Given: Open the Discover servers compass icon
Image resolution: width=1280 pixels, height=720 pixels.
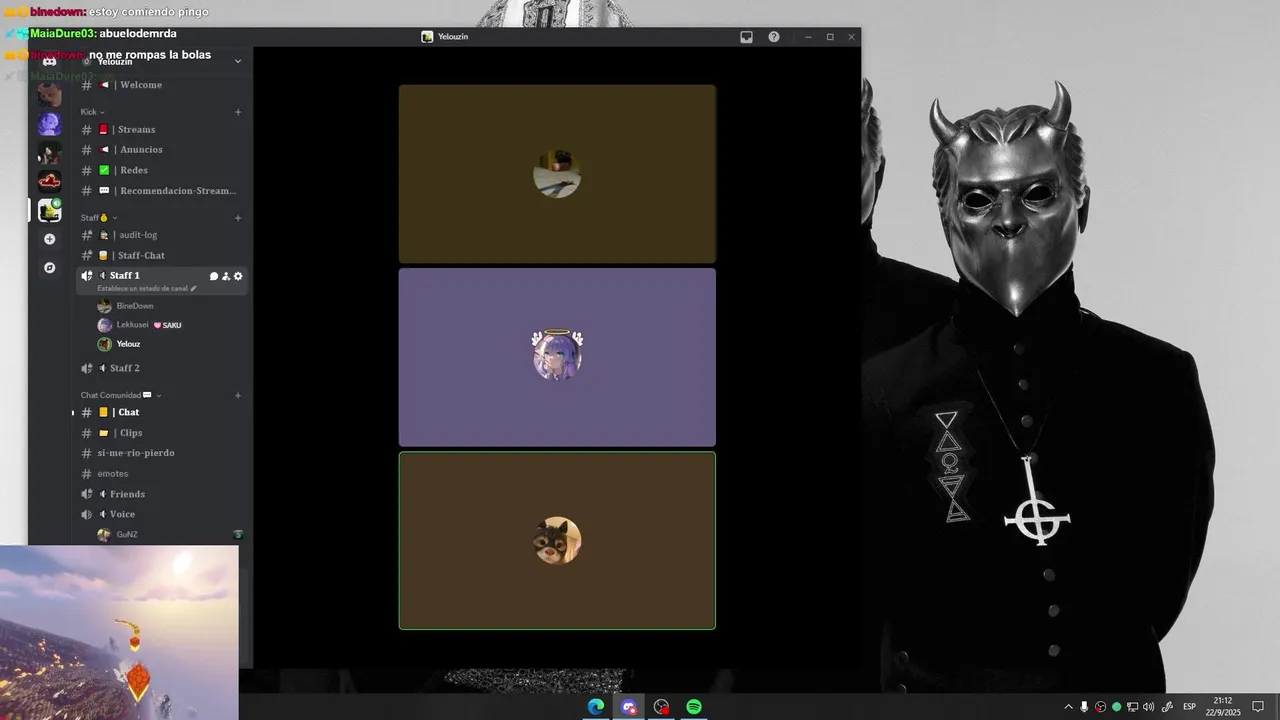Looking at the screenshot, I should coord(49,268).
